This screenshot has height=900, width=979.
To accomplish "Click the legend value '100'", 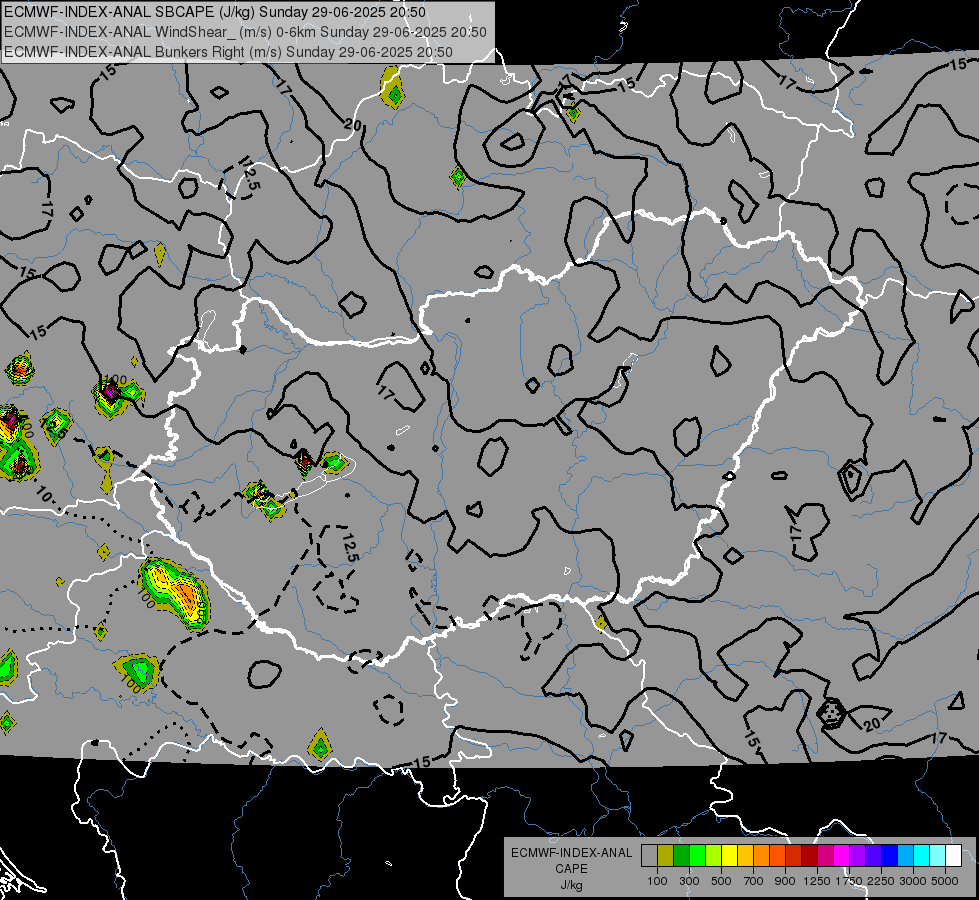I will click(657, 881).
